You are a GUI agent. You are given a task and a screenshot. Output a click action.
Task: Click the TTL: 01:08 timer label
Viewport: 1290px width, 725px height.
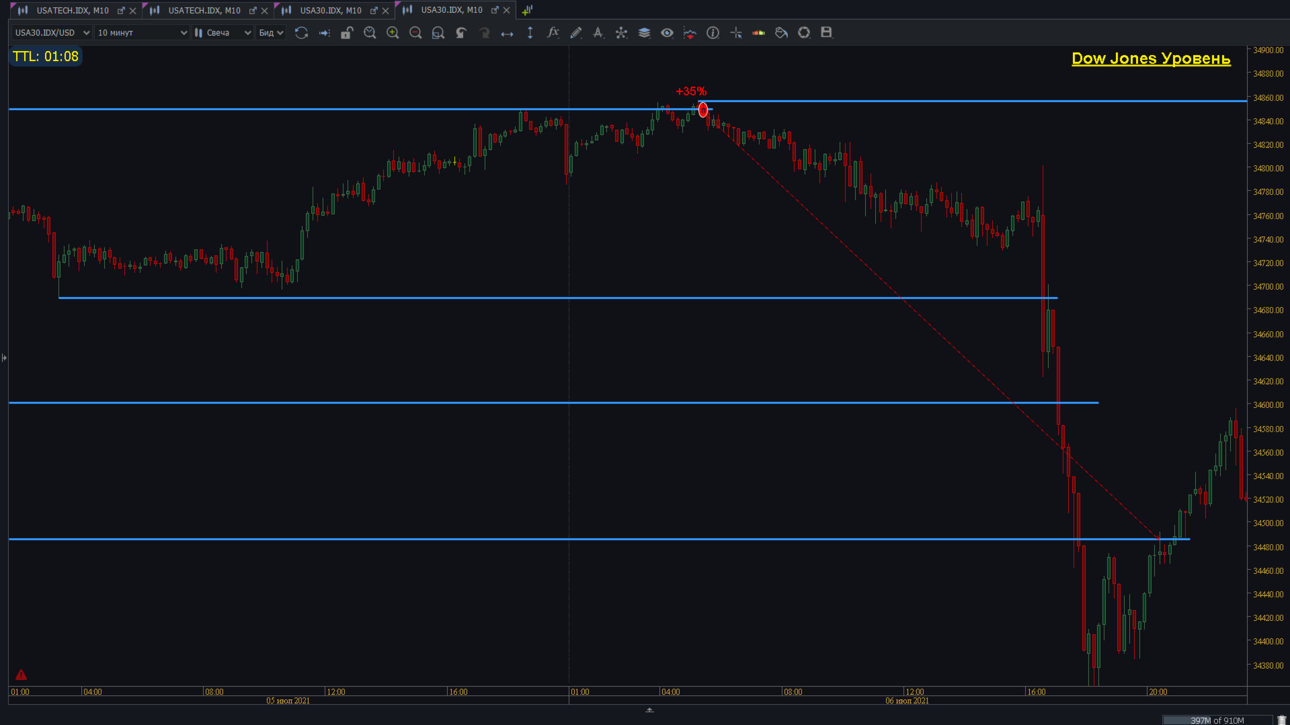45,57
